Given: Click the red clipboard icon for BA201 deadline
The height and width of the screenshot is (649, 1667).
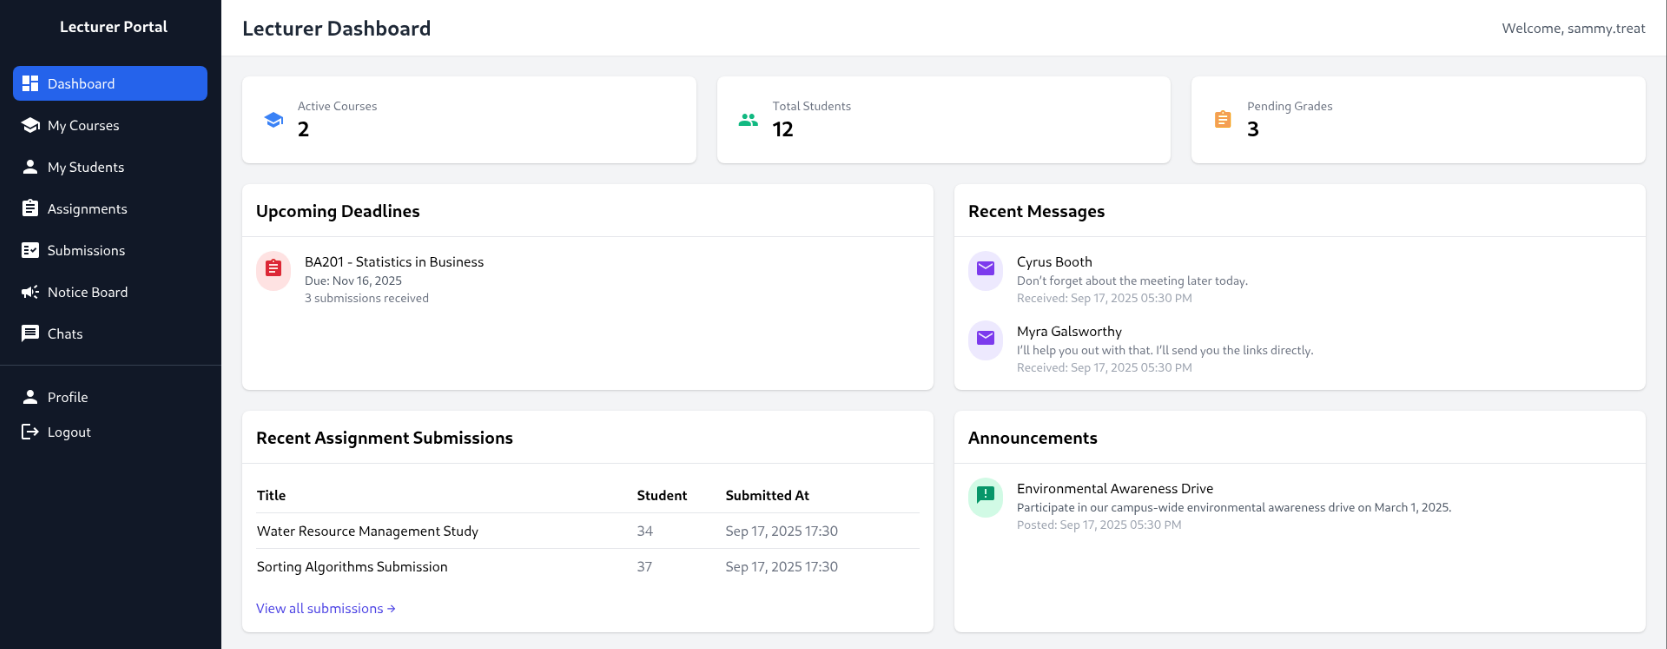Looking at the screenshot, I should (273, 269).
